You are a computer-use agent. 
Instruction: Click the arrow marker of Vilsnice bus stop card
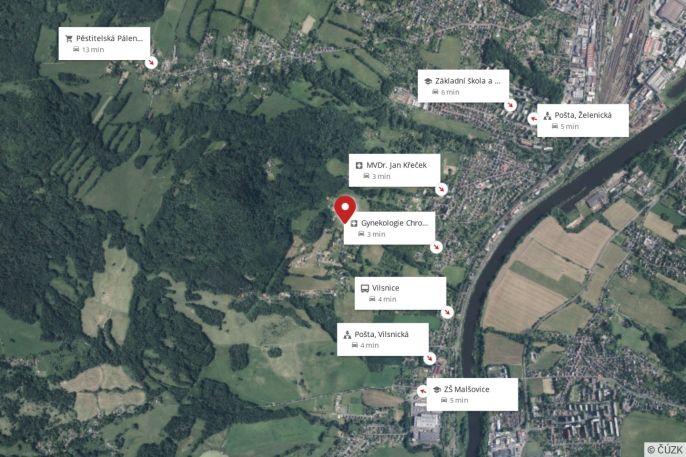tap(447, 312)
